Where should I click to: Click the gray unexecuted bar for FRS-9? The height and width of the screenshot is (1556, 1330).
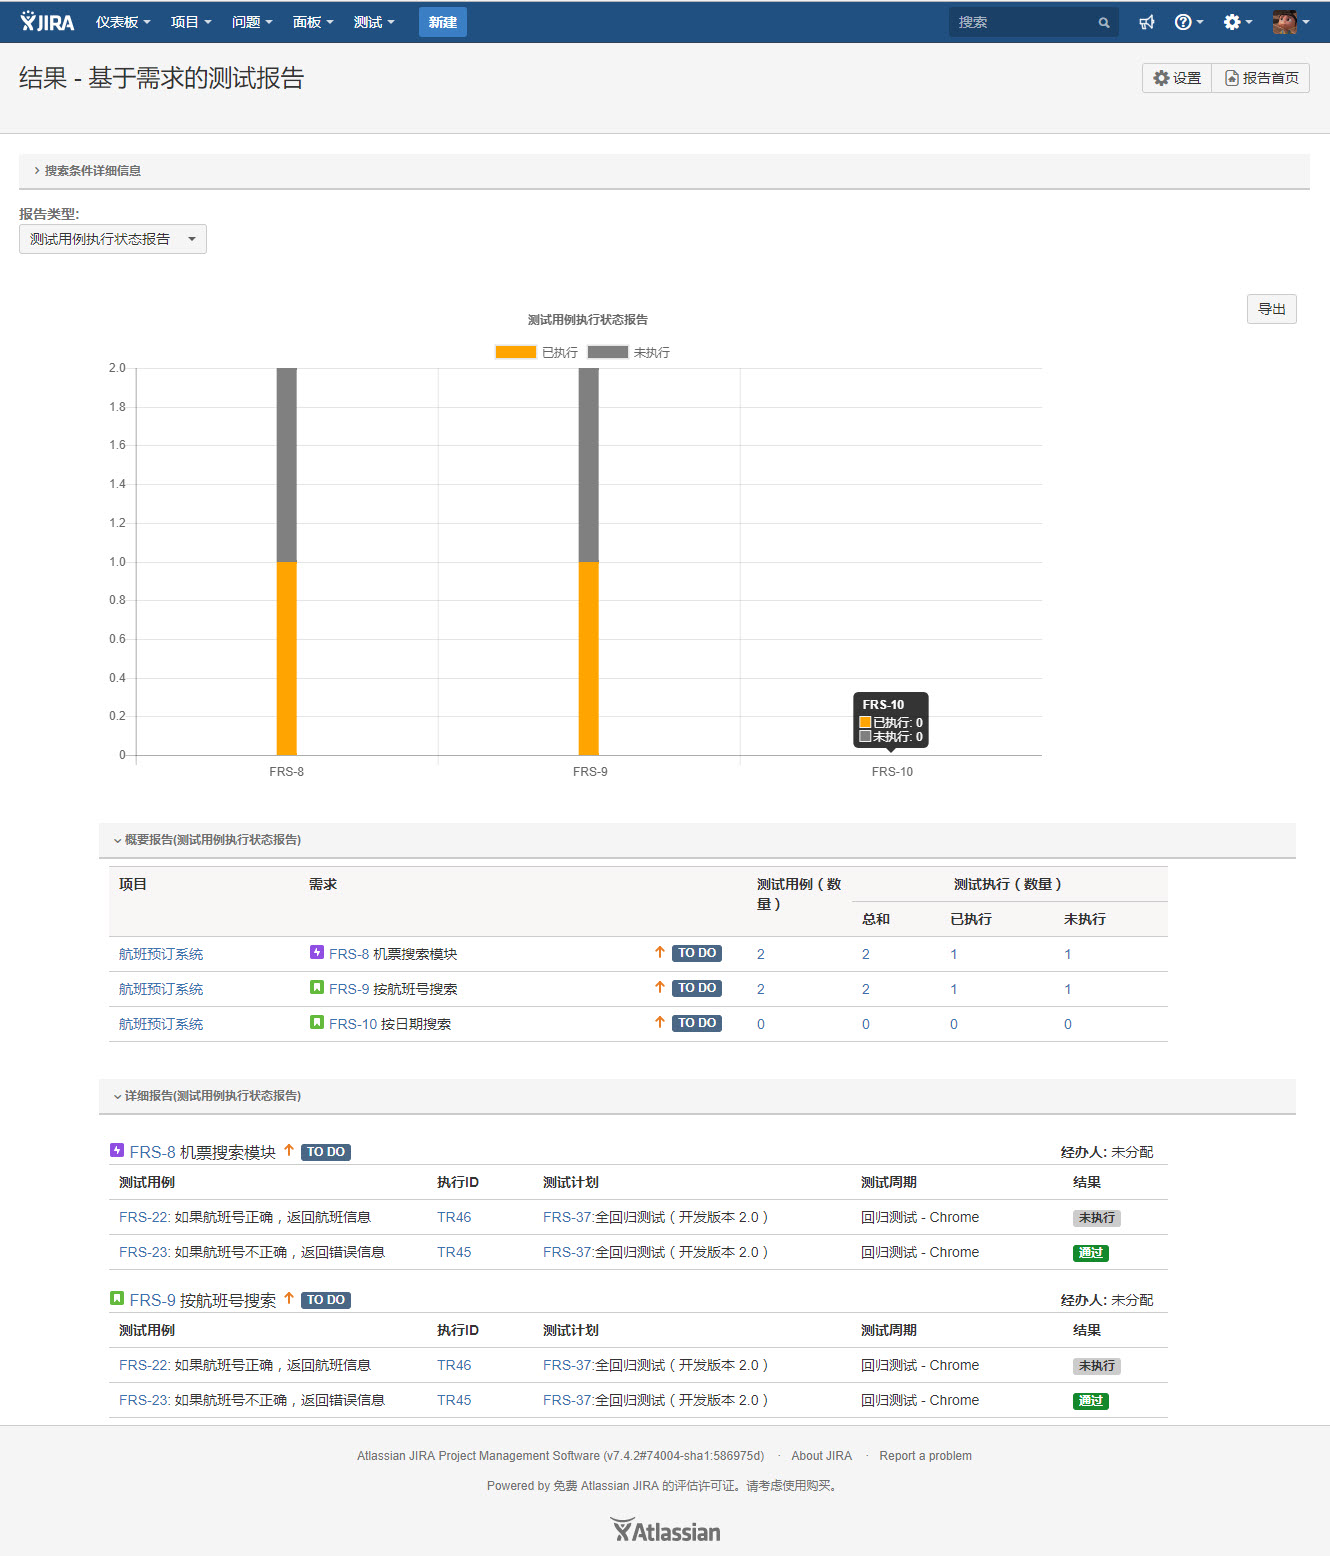click(589, 465)
